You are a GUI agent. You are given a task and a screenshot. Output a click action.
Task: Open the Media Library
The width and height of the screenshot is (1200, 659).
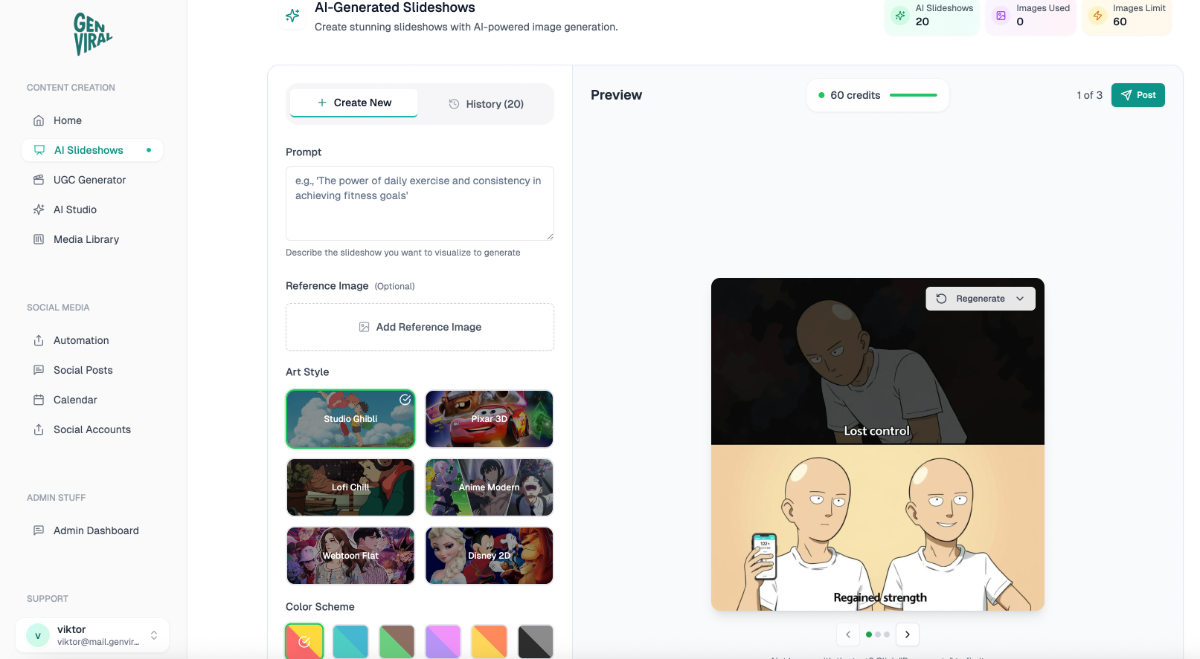[92, 240]
